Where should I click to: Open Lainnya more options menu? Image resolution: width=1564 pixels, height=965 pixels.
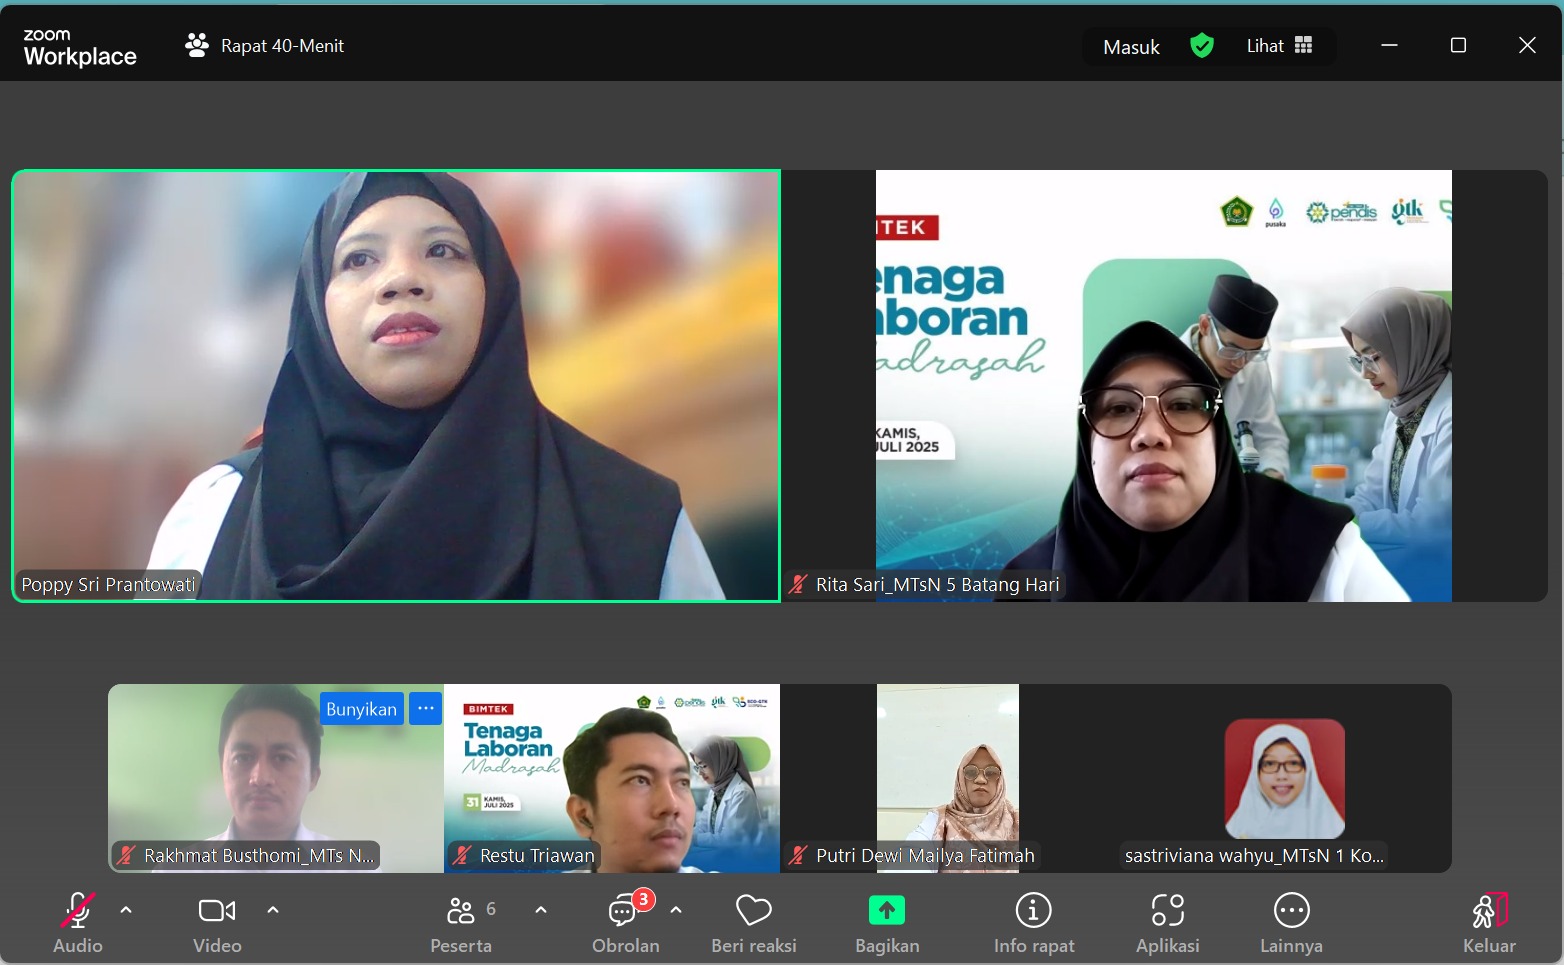1291,922
